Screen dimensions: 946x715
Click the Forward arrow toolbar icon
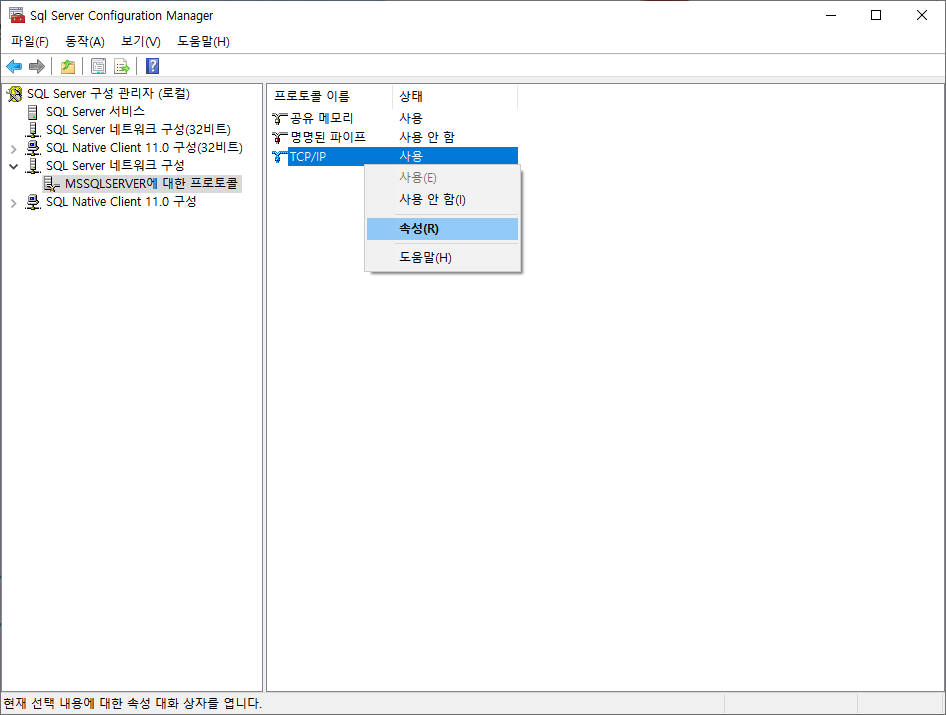[37, 66]
